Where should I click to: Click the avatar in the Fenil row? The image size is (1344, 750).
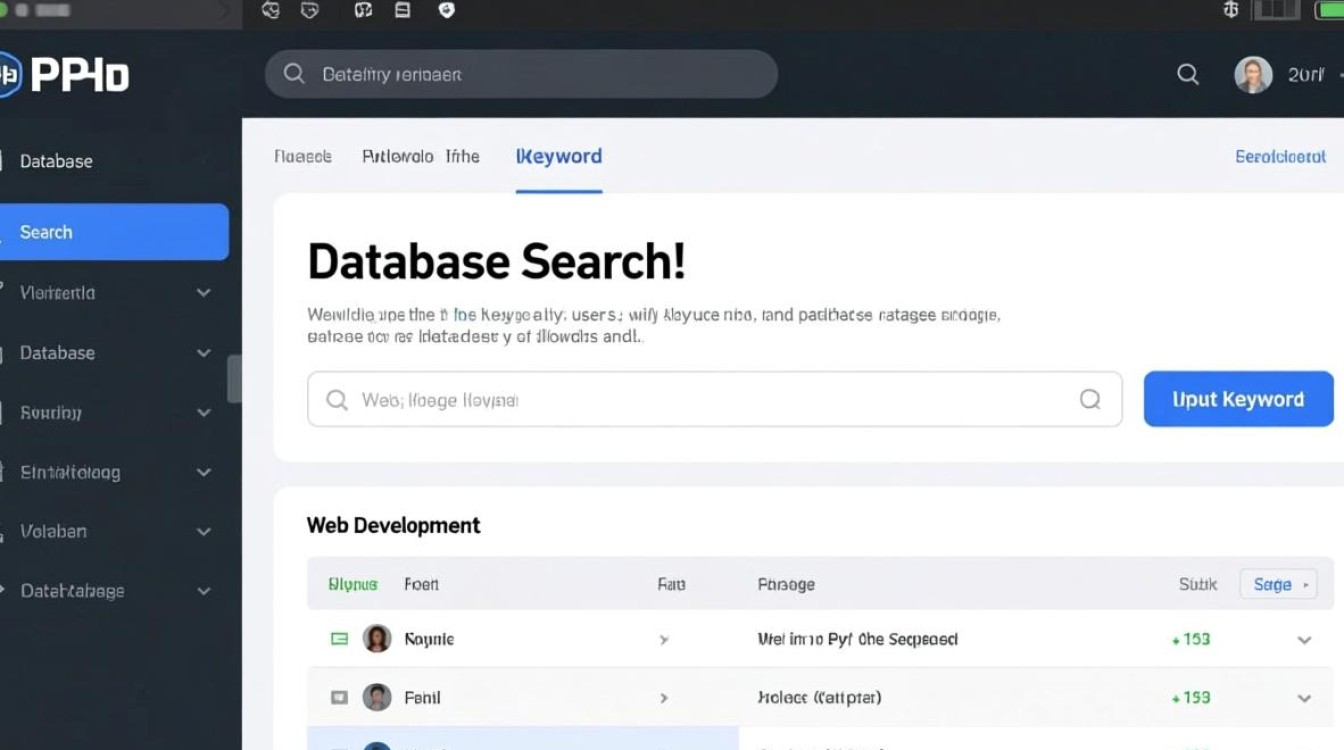tap(377, 697)
